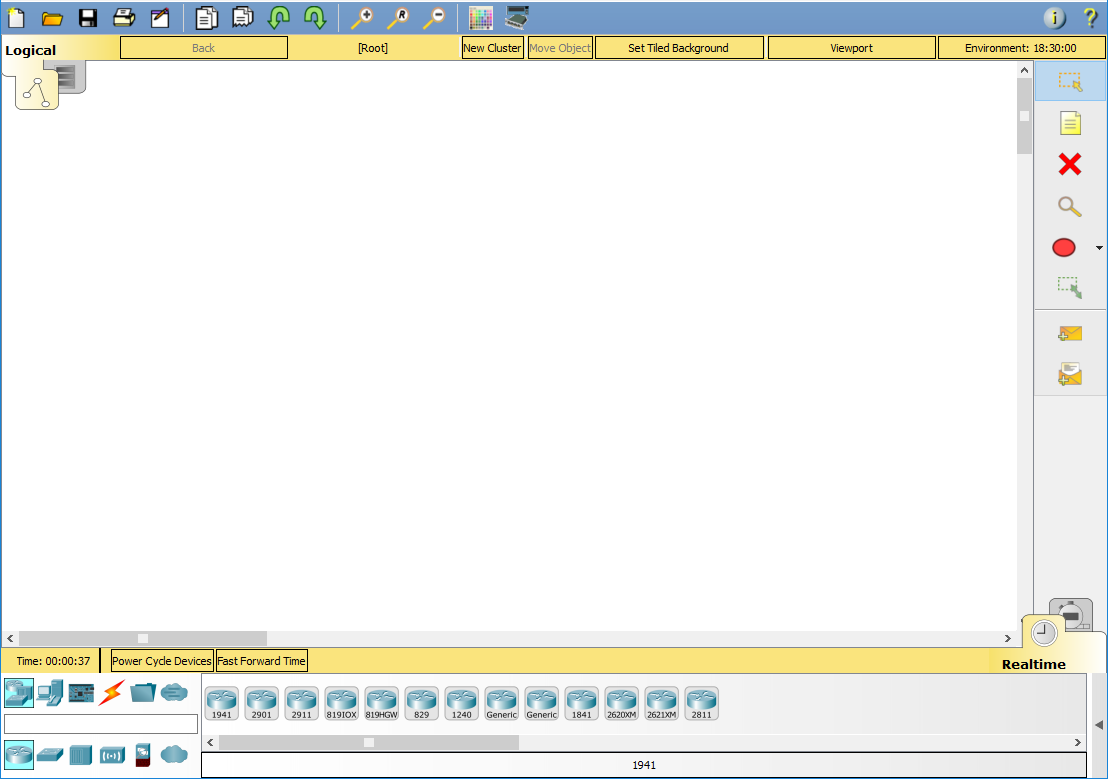Click the Back button
Viewport: 1108px width, 779px height.
click(x=204, y=48)
